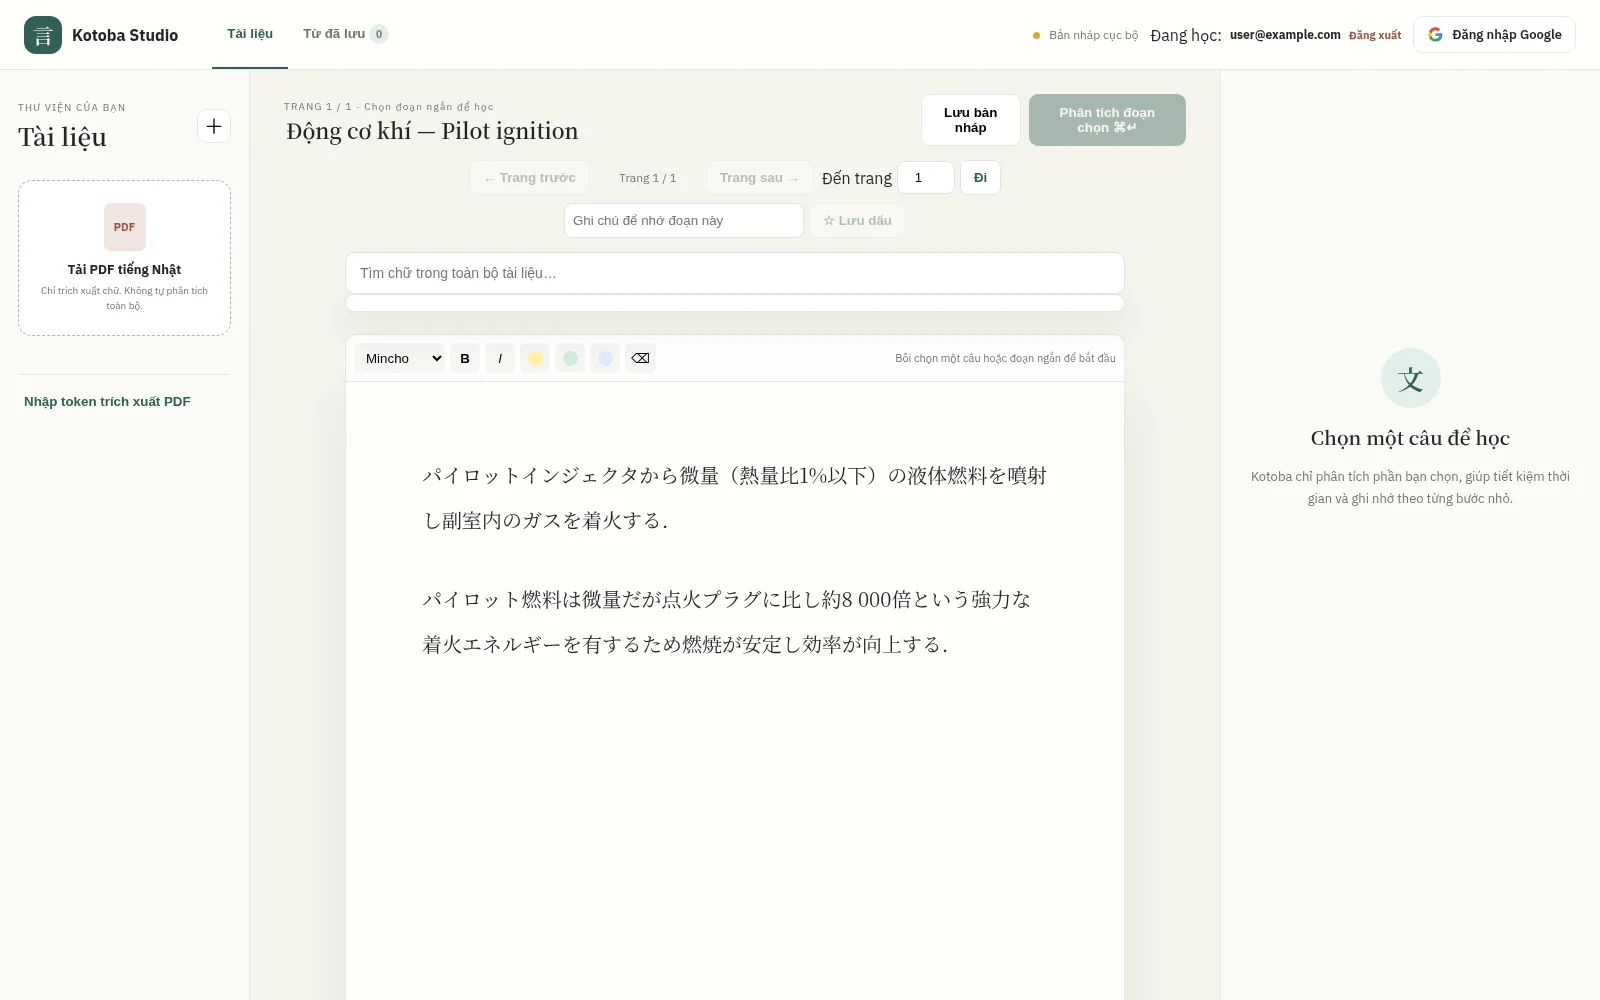
Task: Click the 文 icon in study panel
Action: pos(1410,378)
